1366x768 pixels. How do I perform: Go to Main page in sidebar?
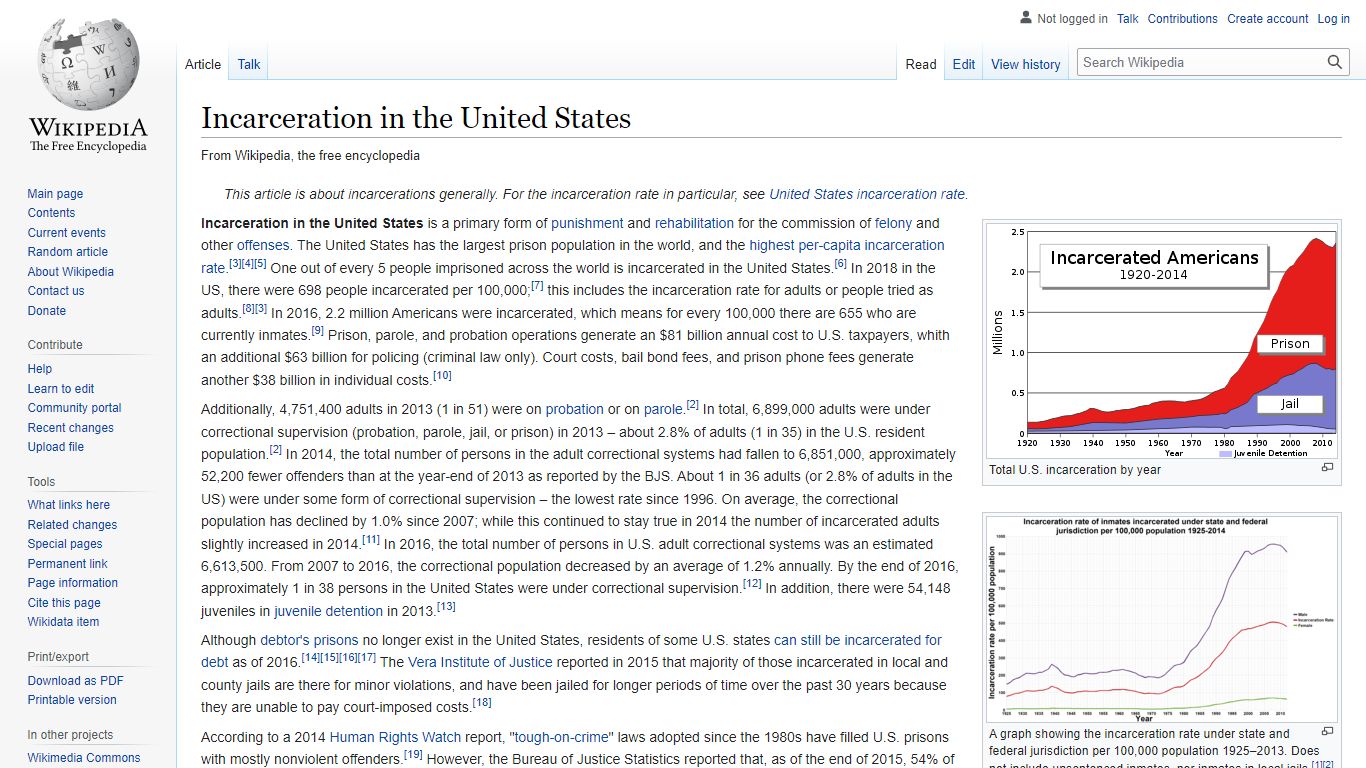pyautogui.click(x=55, y=194)
